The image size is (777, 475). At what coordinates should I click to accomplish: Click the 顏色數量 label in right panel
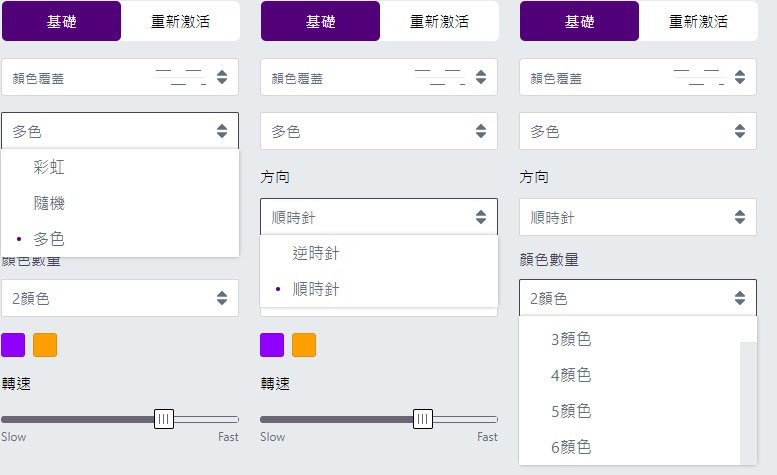tap(549, 260)
